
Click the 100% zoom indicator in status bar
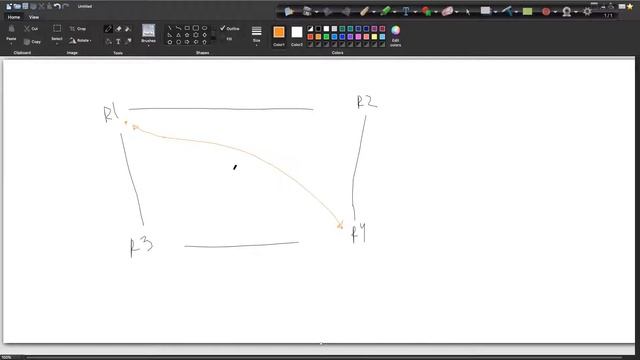(x=6, y=358)
